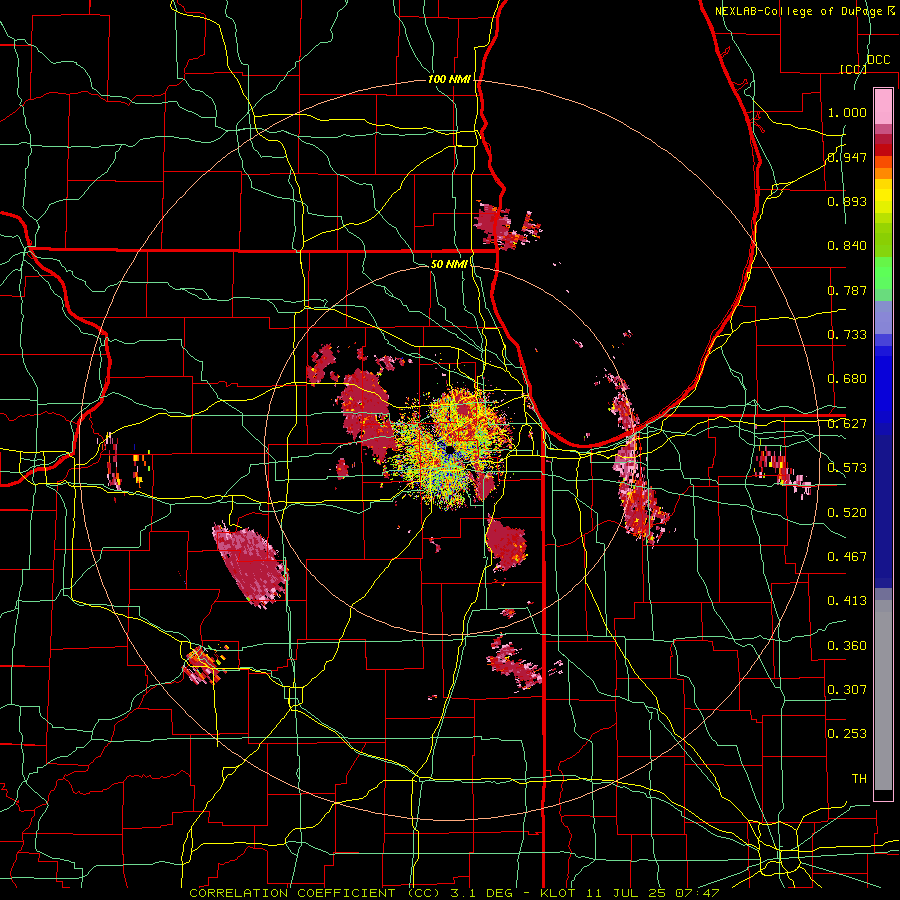
Task: Click the black radar site dot at center
Action: 450,449
